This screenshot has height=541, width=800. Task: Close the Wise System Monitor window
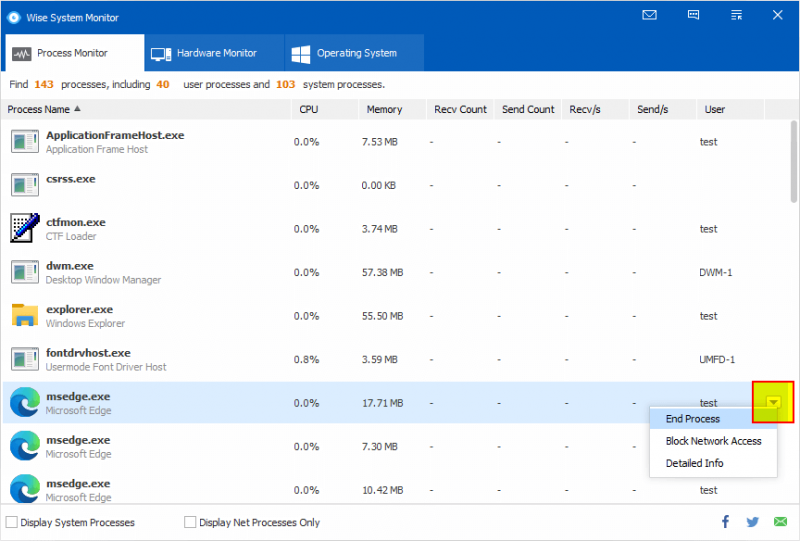(778, 15)
